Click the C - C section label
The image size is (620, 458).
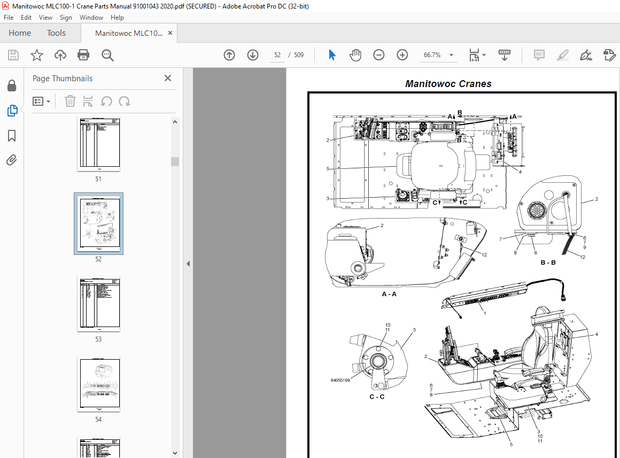(x=376, y=397)
